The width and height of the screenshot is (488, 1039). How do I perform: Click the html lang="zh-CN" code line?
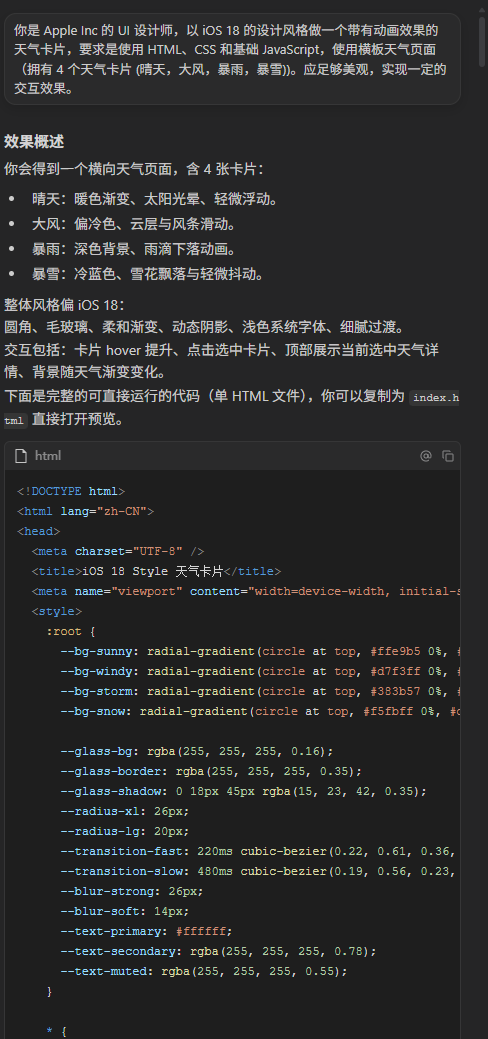86,511
